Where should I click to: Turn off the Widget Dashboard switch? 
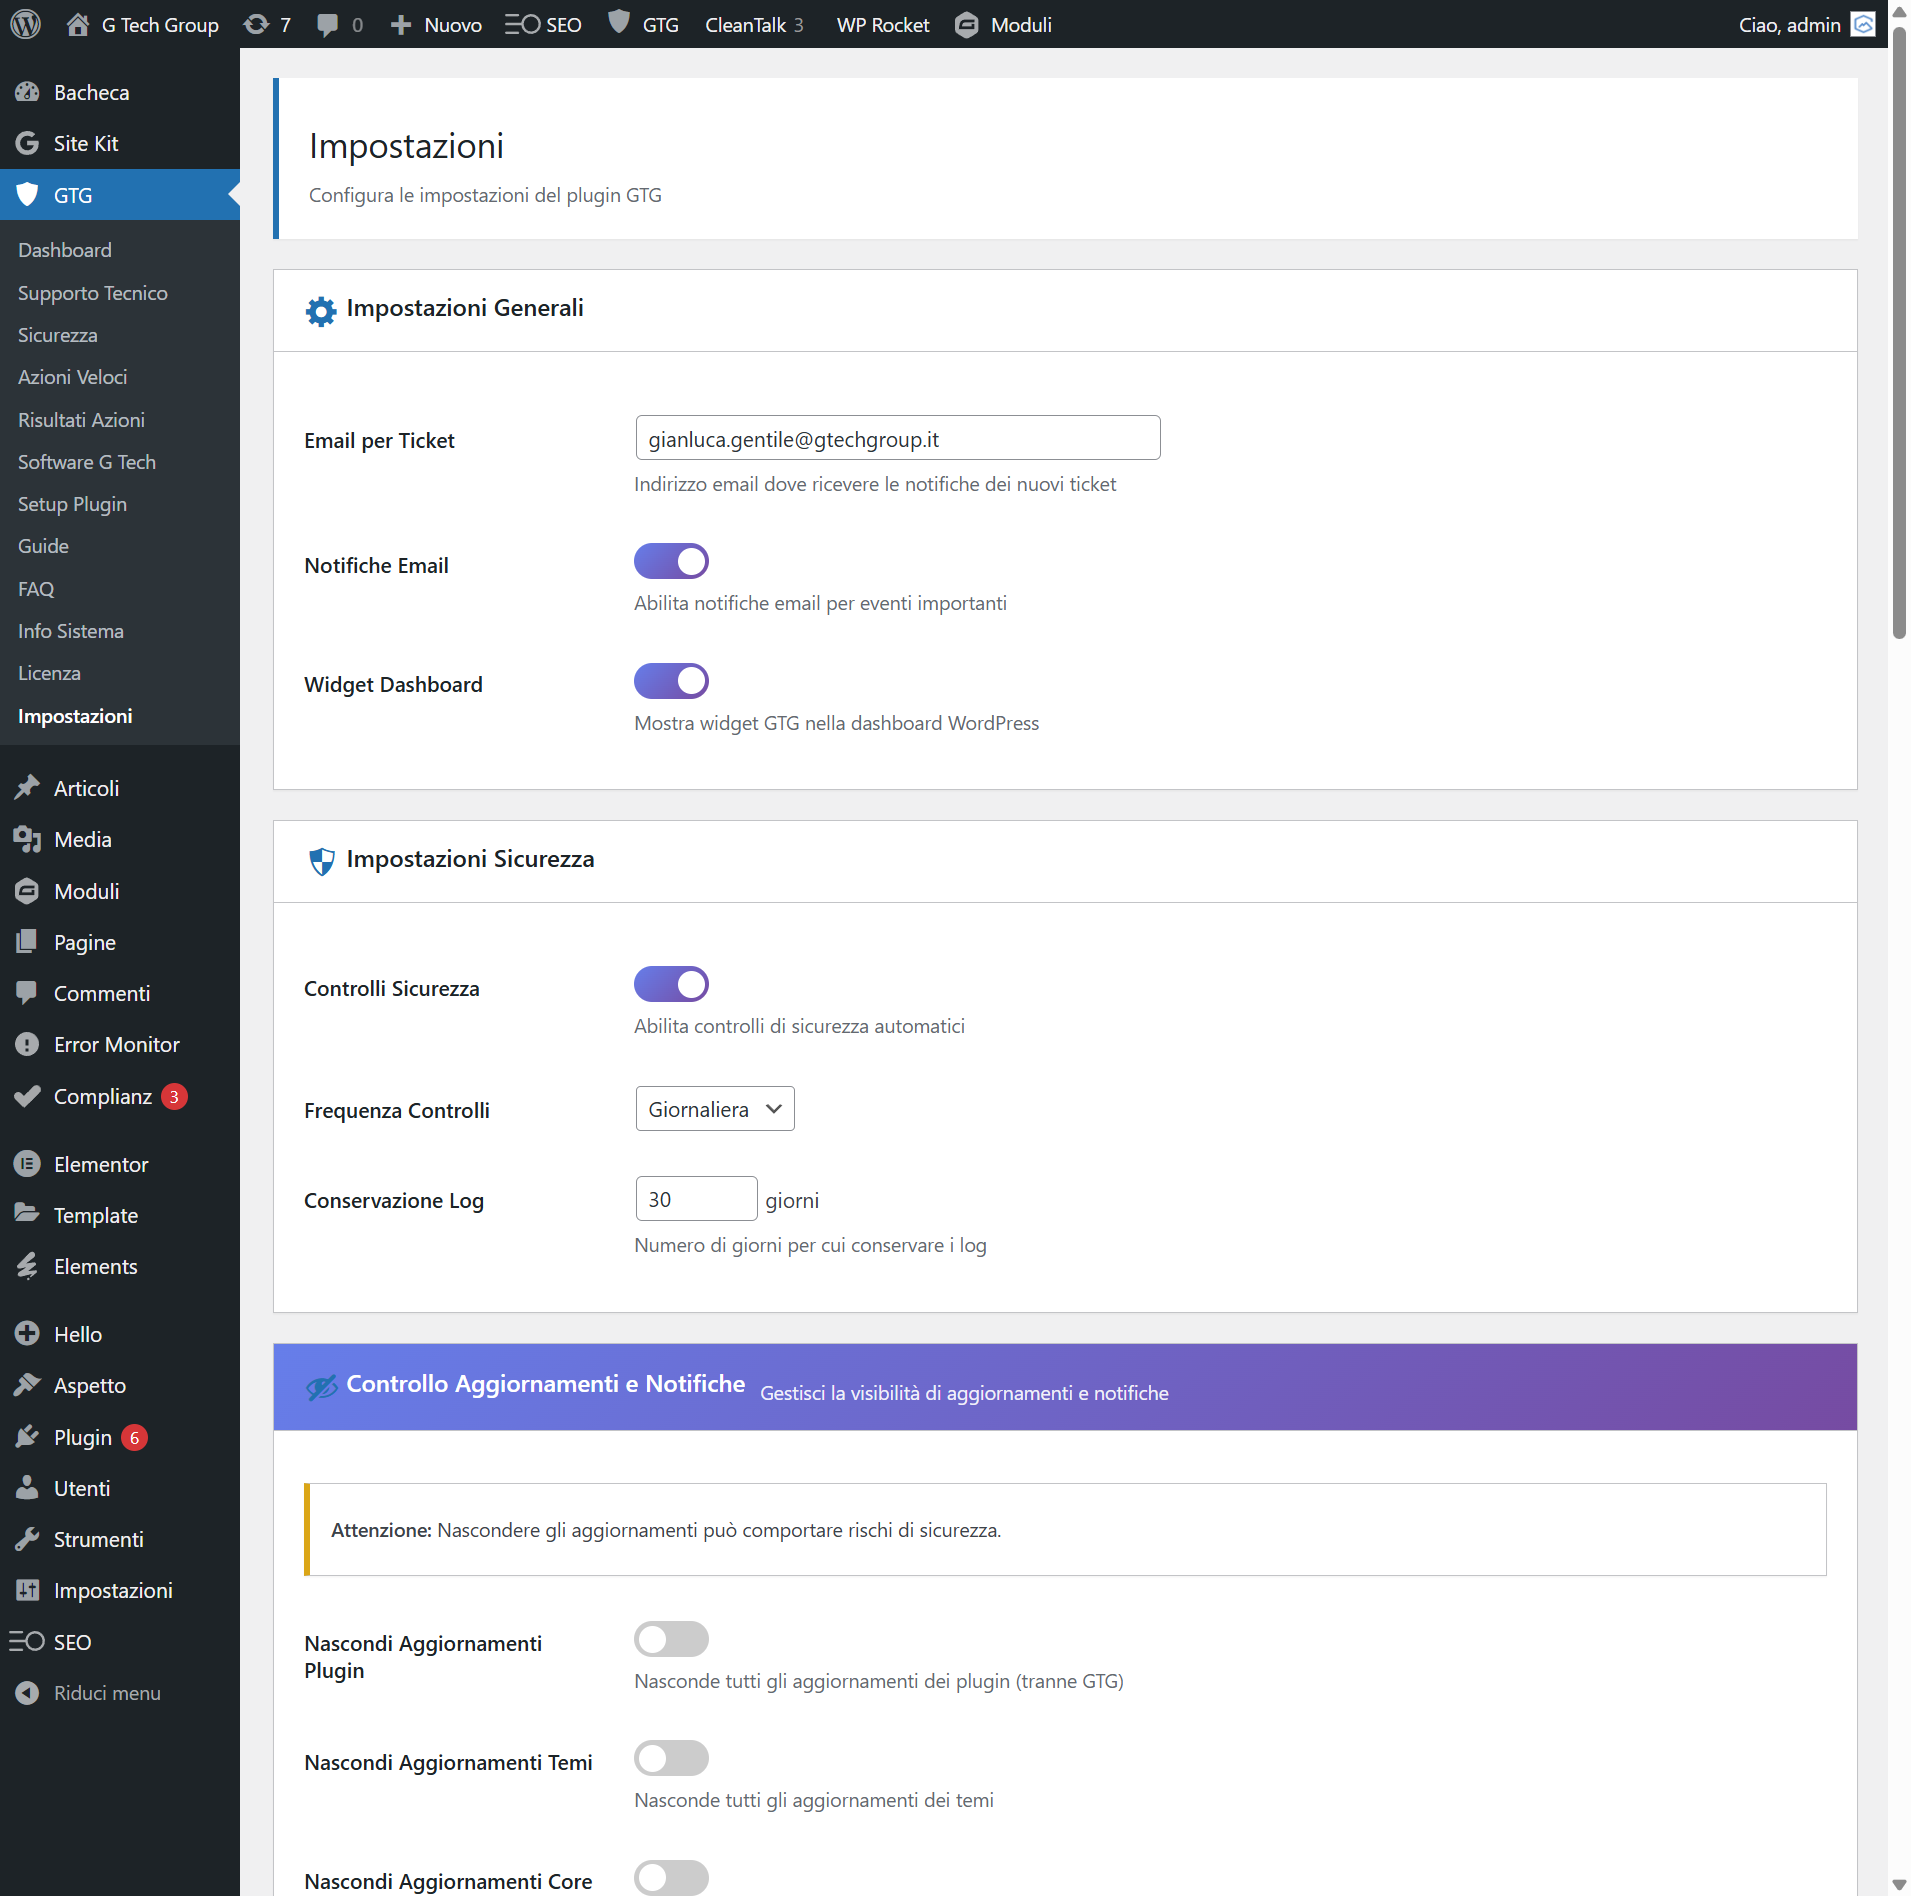(x=671, y=681)
